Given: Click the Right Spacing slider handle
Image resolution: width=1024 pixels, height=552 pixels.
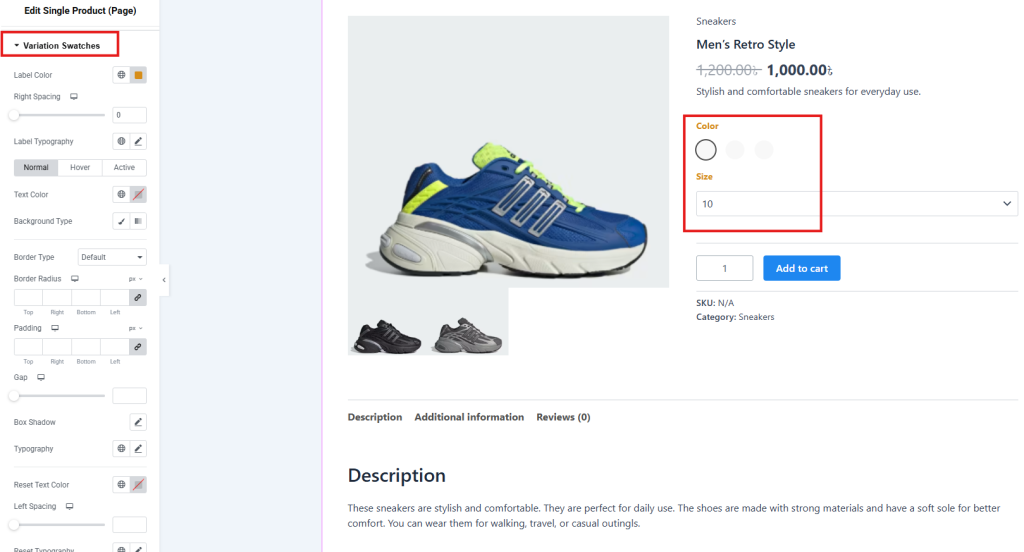Looking at the screenshot, I should (14, 115).
